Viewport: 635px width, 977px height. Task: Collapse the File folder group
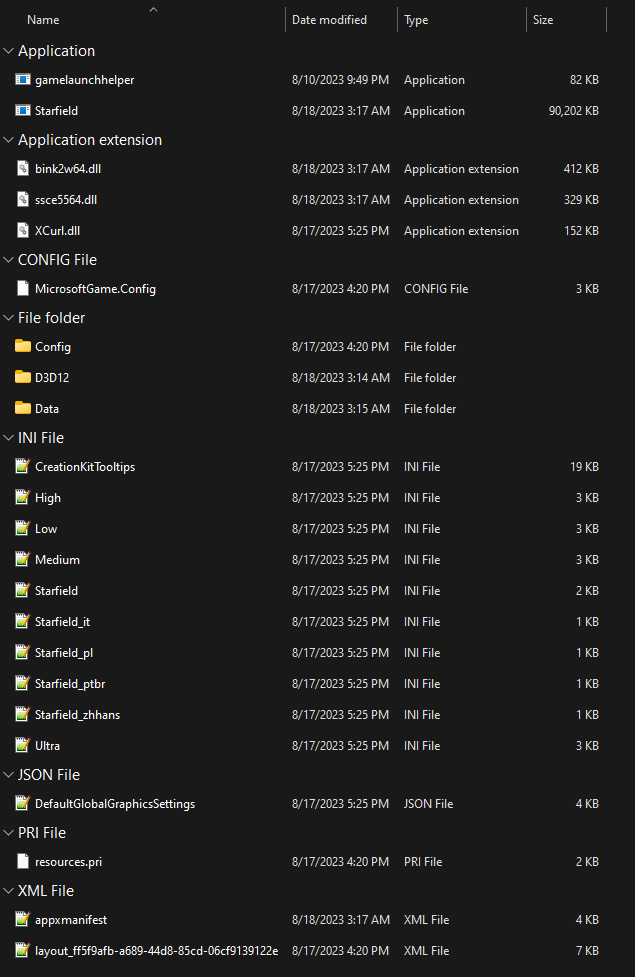click(9, 318)
